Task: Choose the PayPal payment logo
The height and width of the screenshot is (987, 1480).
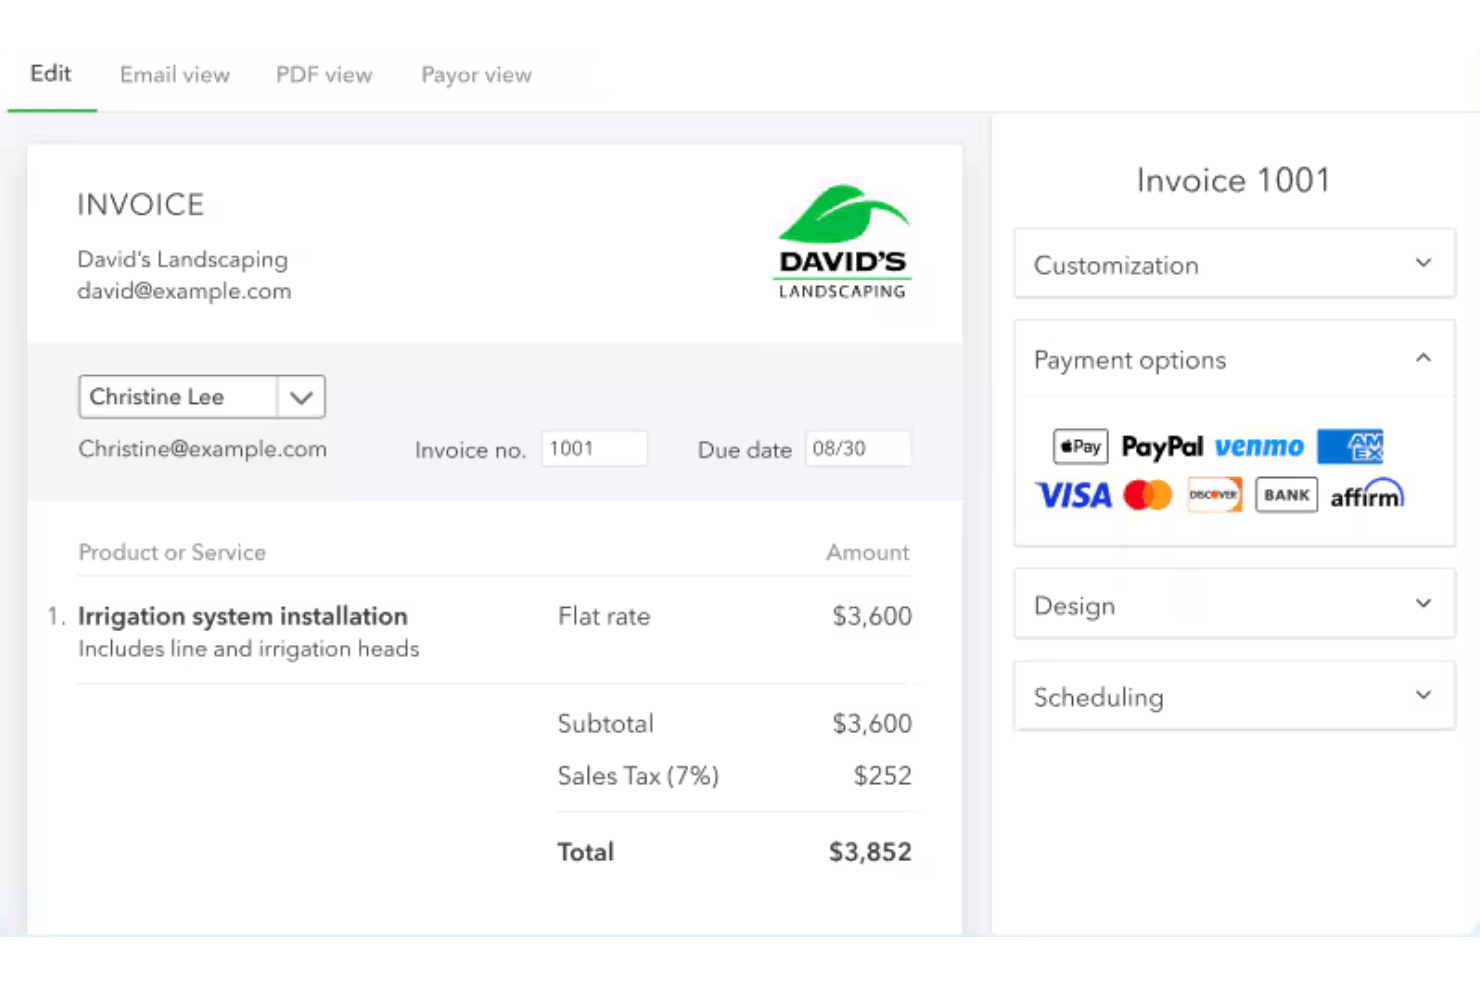Action: point(1162,447)
